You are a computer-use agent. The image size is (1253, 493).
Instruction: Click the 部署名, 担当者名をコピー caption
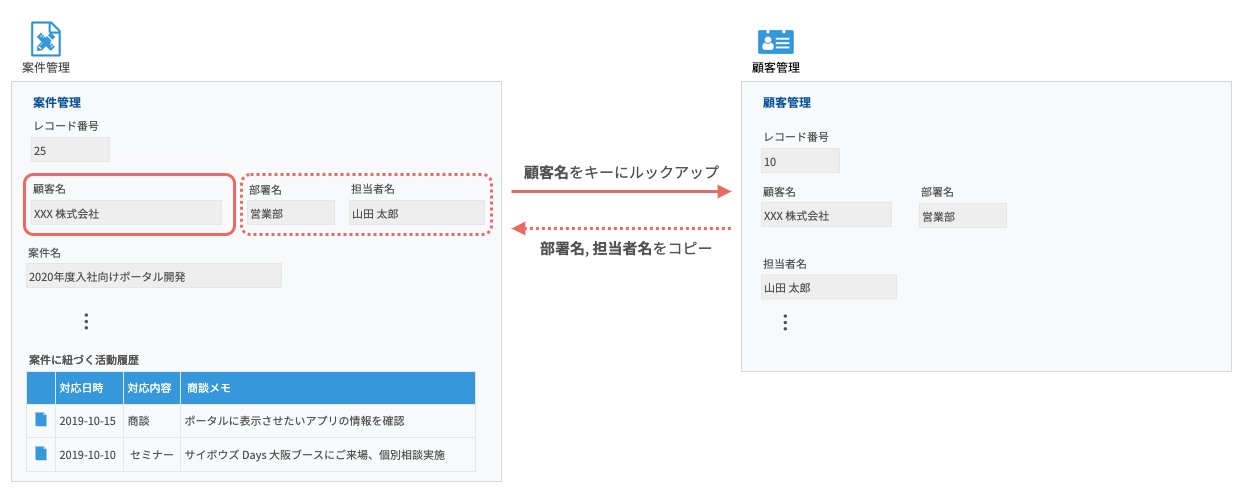point(626,249)
